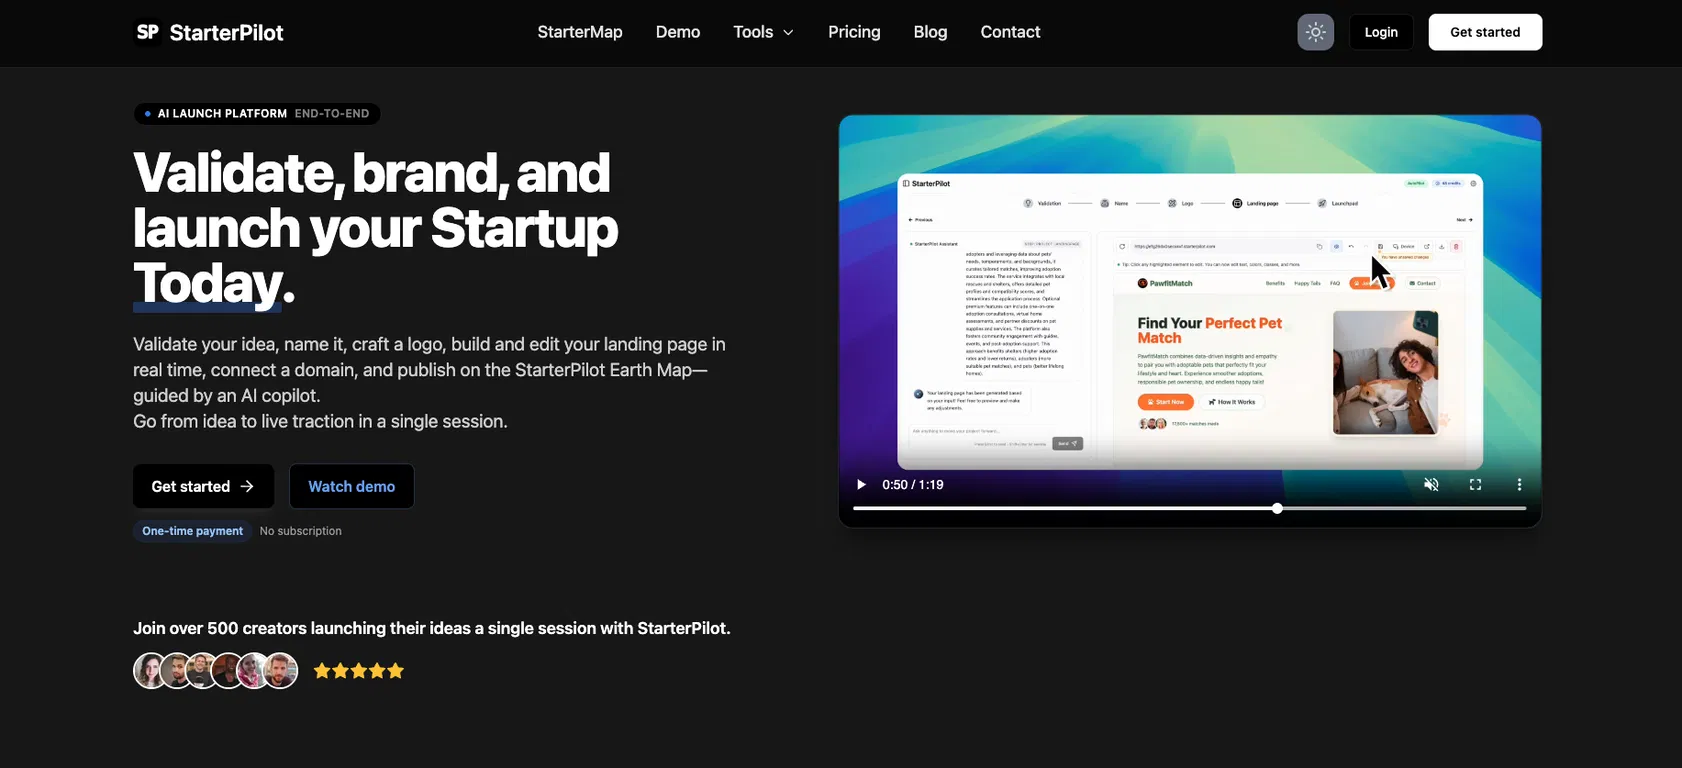Image resolution: width=1682 pixels, height=768 pixels.
Task: Open the StarterMap page
Action: [x=580, y=32]
